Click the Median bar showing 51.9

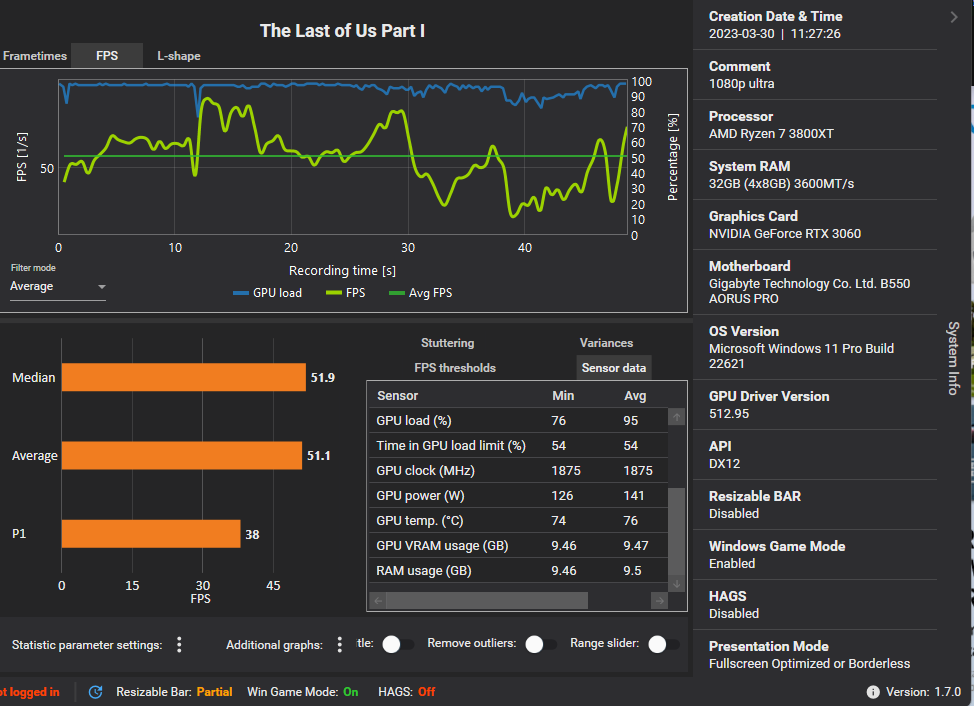184,377
